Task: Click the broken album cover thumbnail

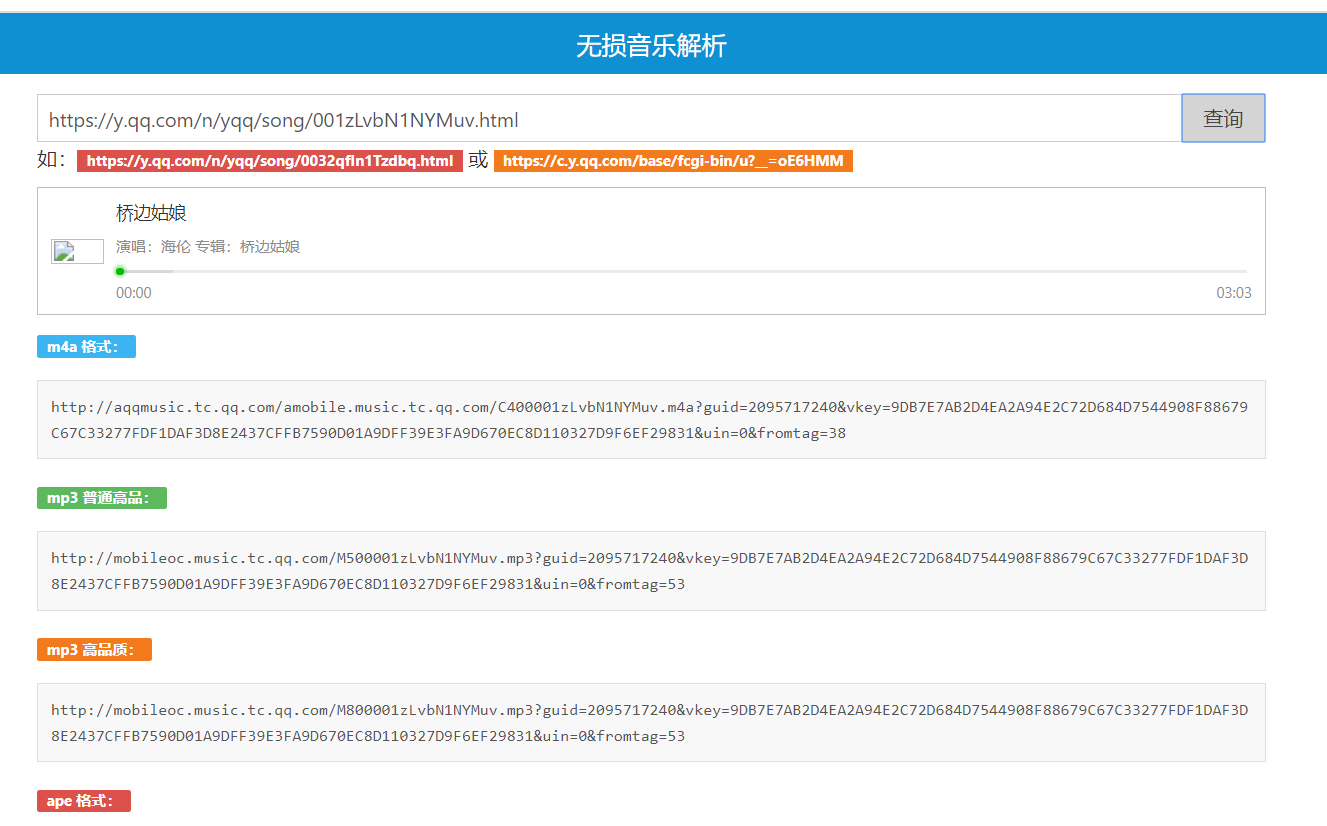Action: 77,251
